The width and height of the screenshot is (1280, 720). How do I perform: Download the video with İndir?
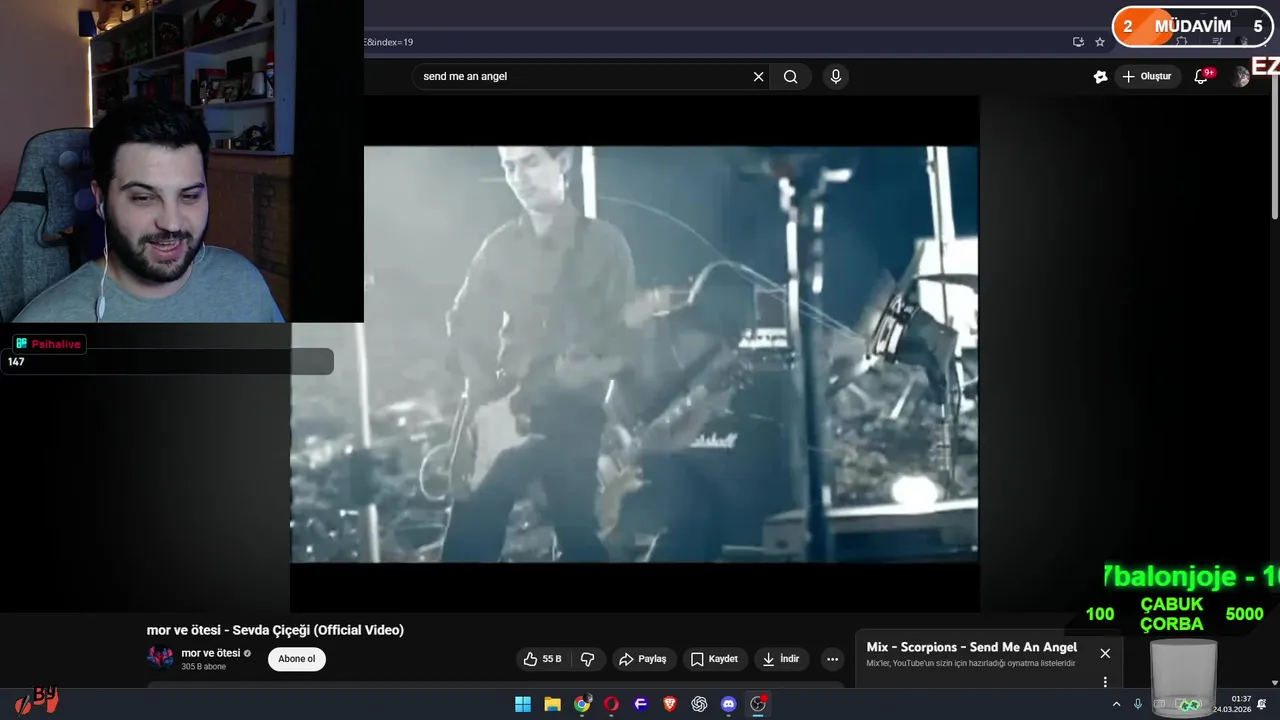[x=781, y=659]
